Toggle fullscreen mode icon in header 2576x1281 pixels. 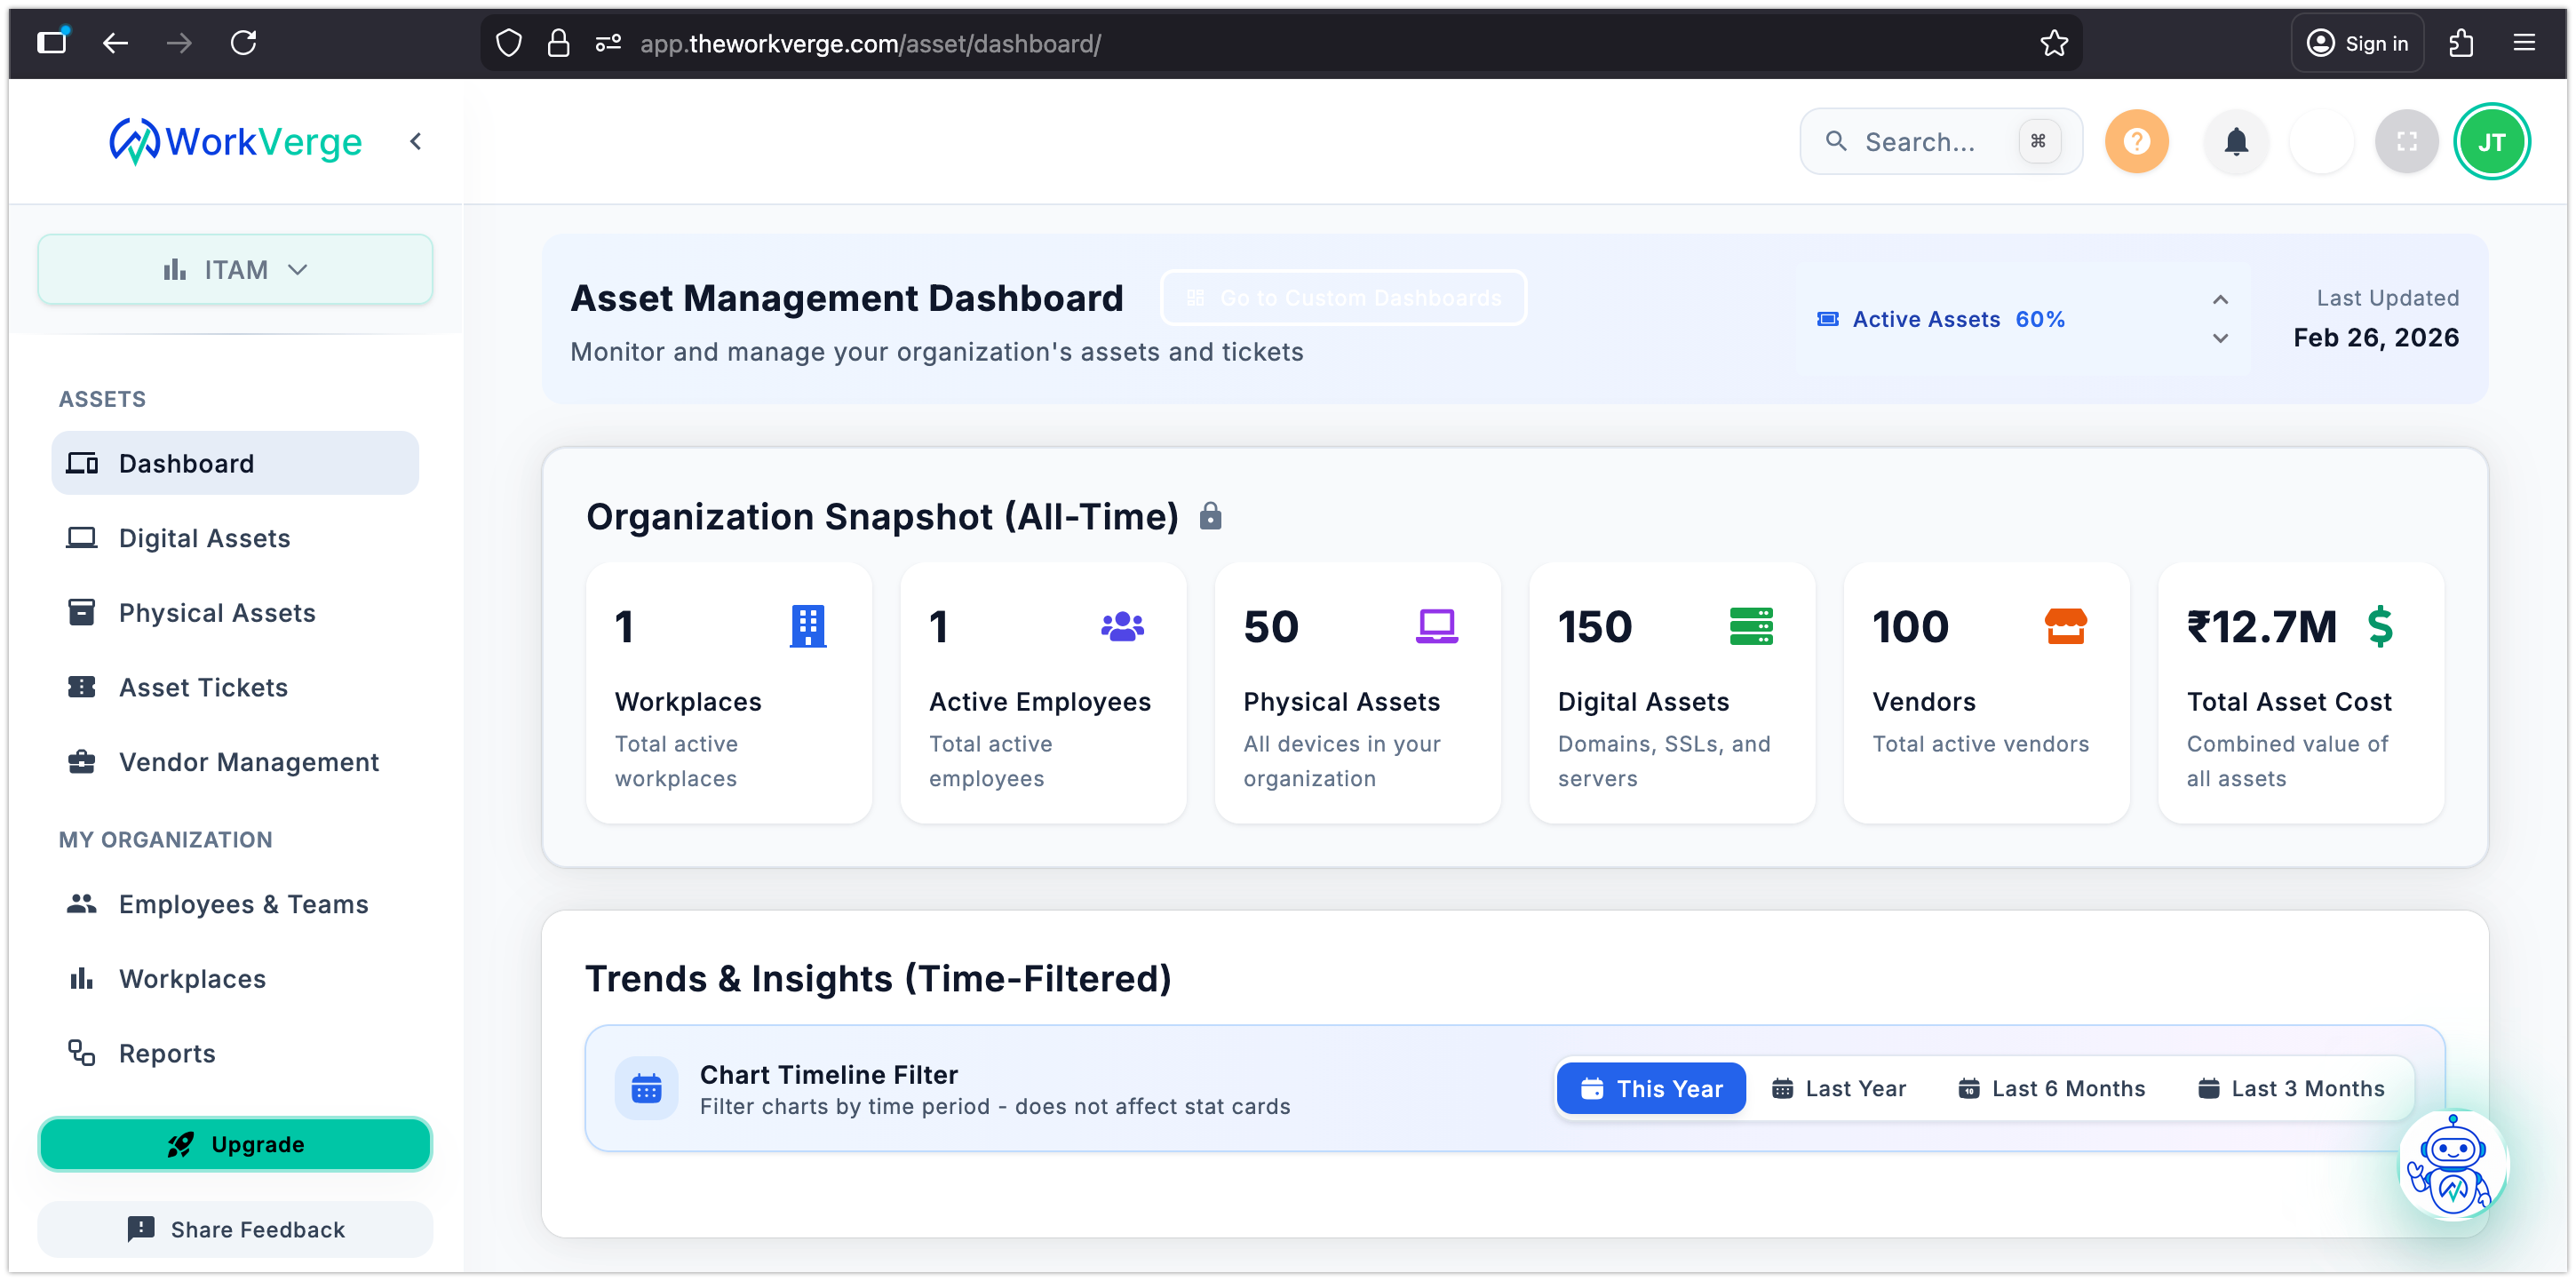click(x=2406, y=142)
